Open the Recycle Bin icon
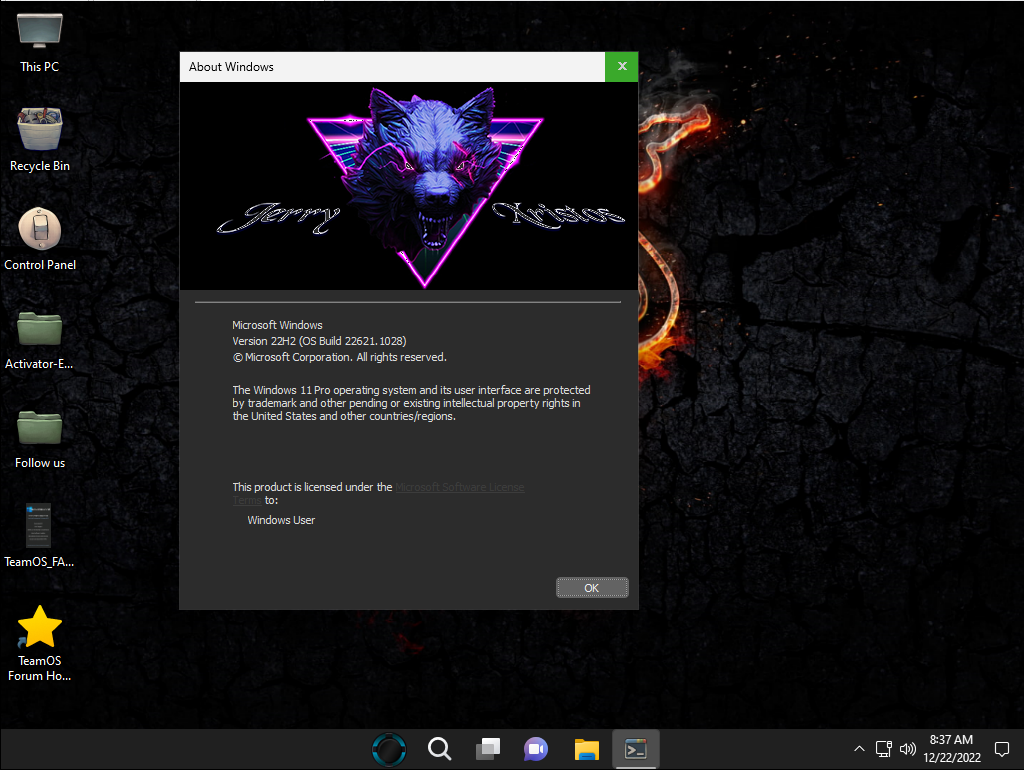1024x770 pixels. [x=39, y=140]
